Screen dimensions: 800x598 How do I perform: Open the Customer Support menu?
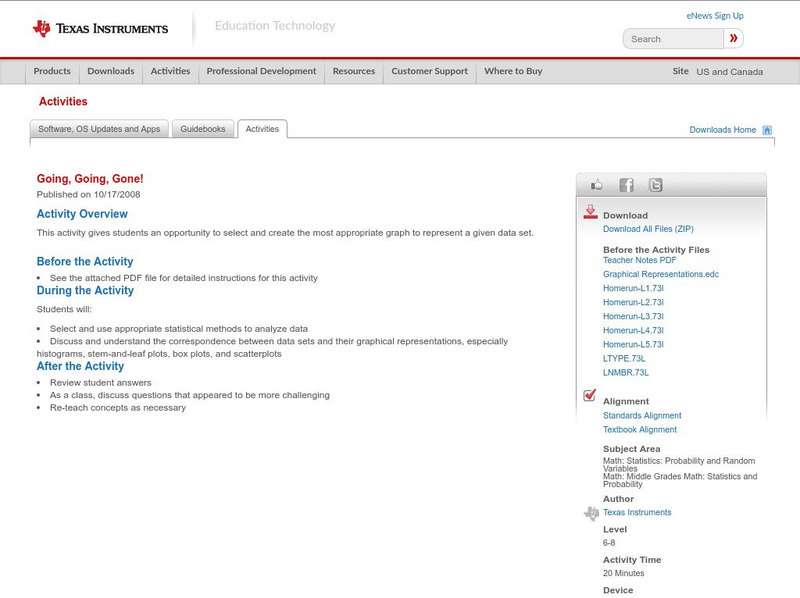point(430,71)
